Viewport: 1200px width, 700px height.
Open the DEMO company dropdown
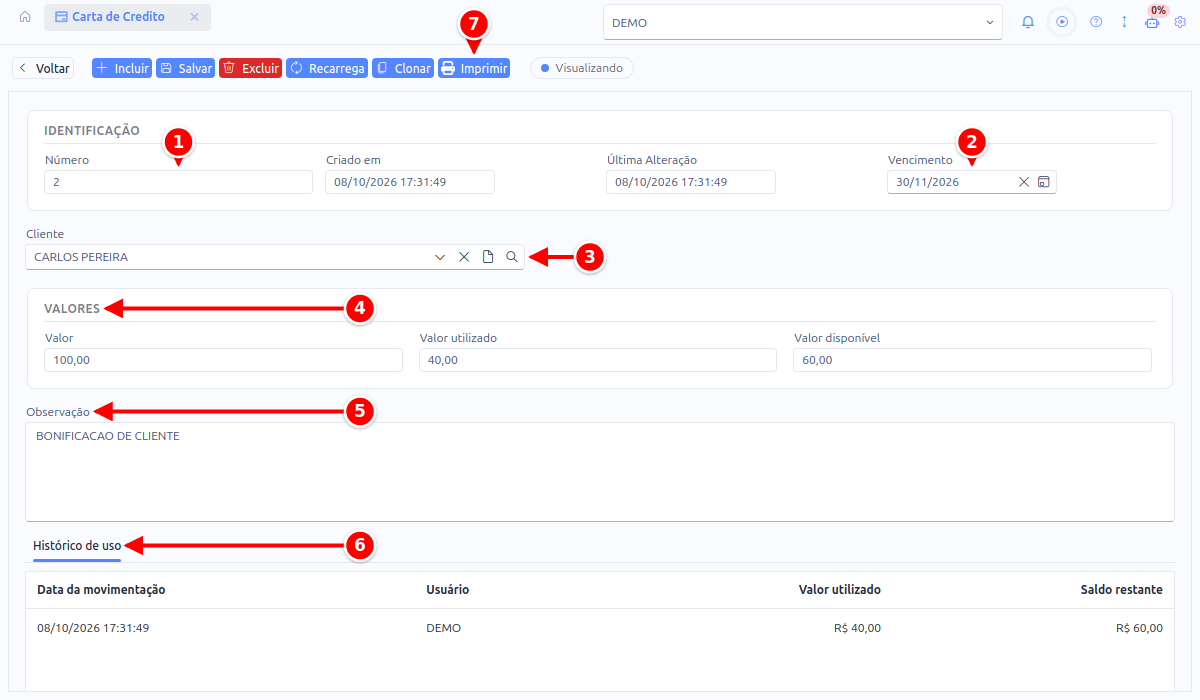[803, 22]
